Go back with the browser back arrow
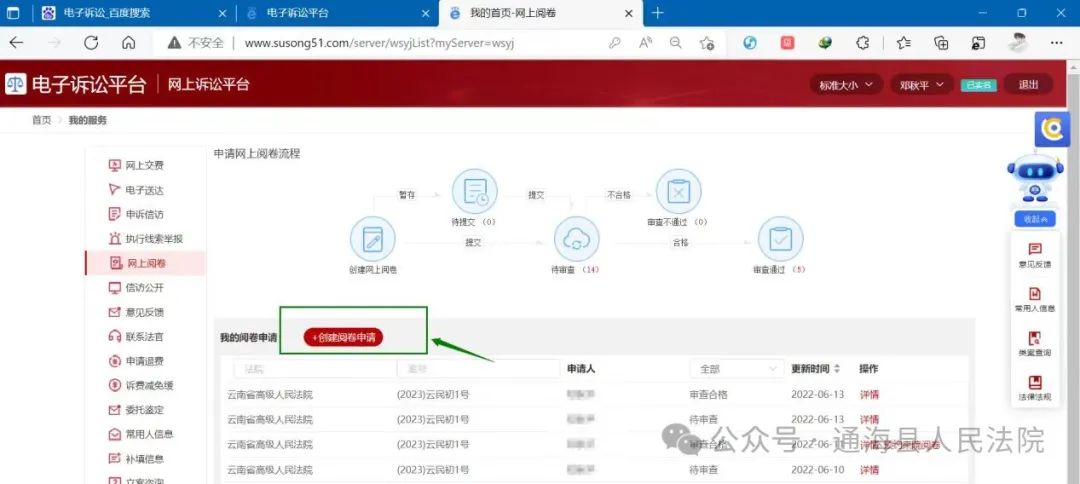Screen dimensions: 1080x484 click(x=16, y=43)
